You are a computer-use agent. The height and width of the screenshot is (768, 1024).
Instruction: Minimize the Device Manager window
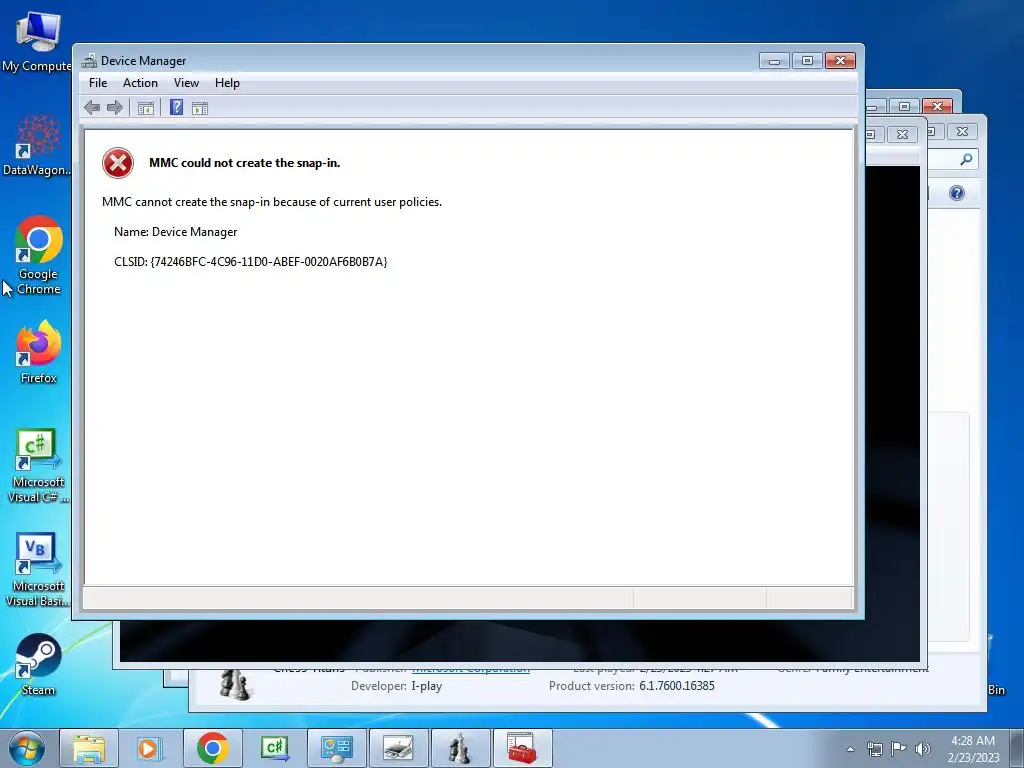[775, 61]
